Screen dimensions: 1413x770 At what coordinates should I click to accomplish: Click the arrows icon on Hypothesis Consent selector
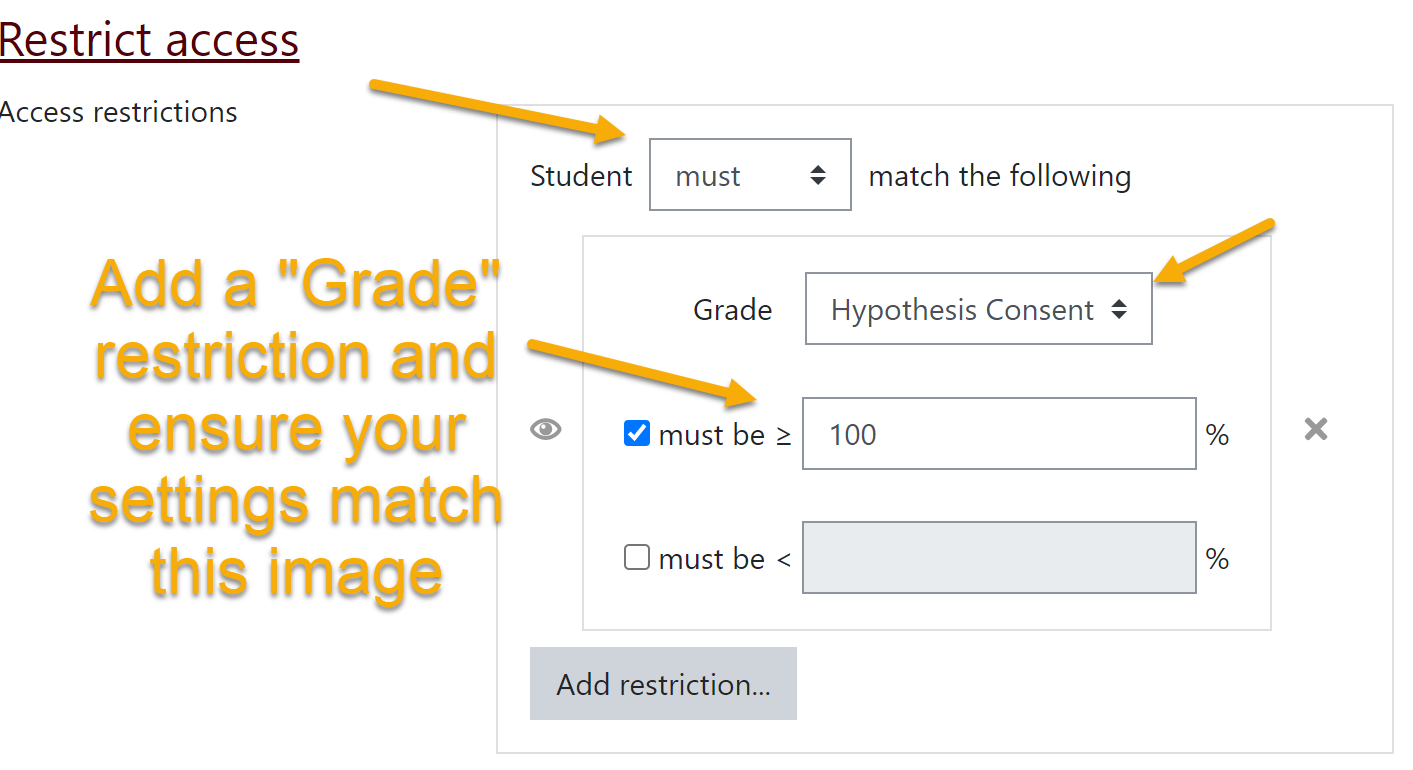click(1119, 310)
